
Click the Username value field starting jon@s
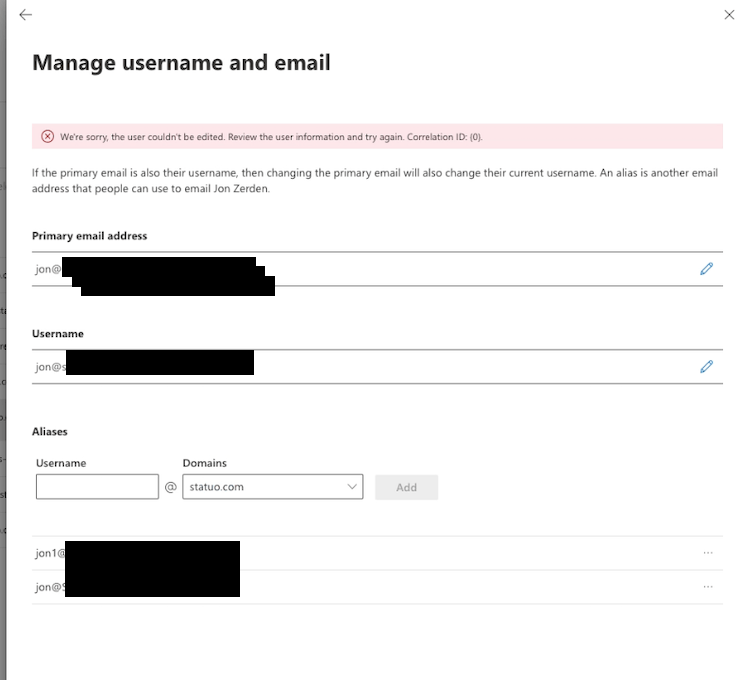pos(377,367)
